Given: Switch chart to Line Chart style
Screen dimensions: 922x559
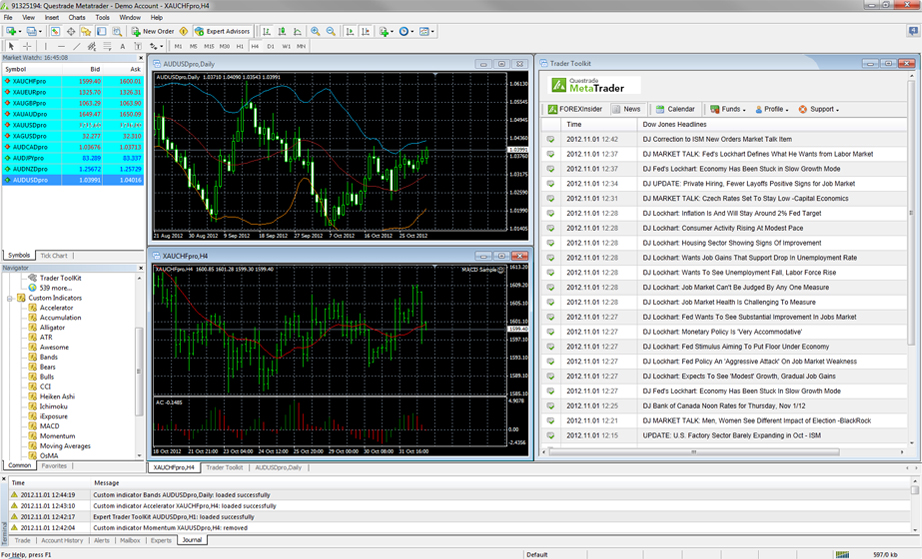Looking at the screenshot, I should (298, 31).
